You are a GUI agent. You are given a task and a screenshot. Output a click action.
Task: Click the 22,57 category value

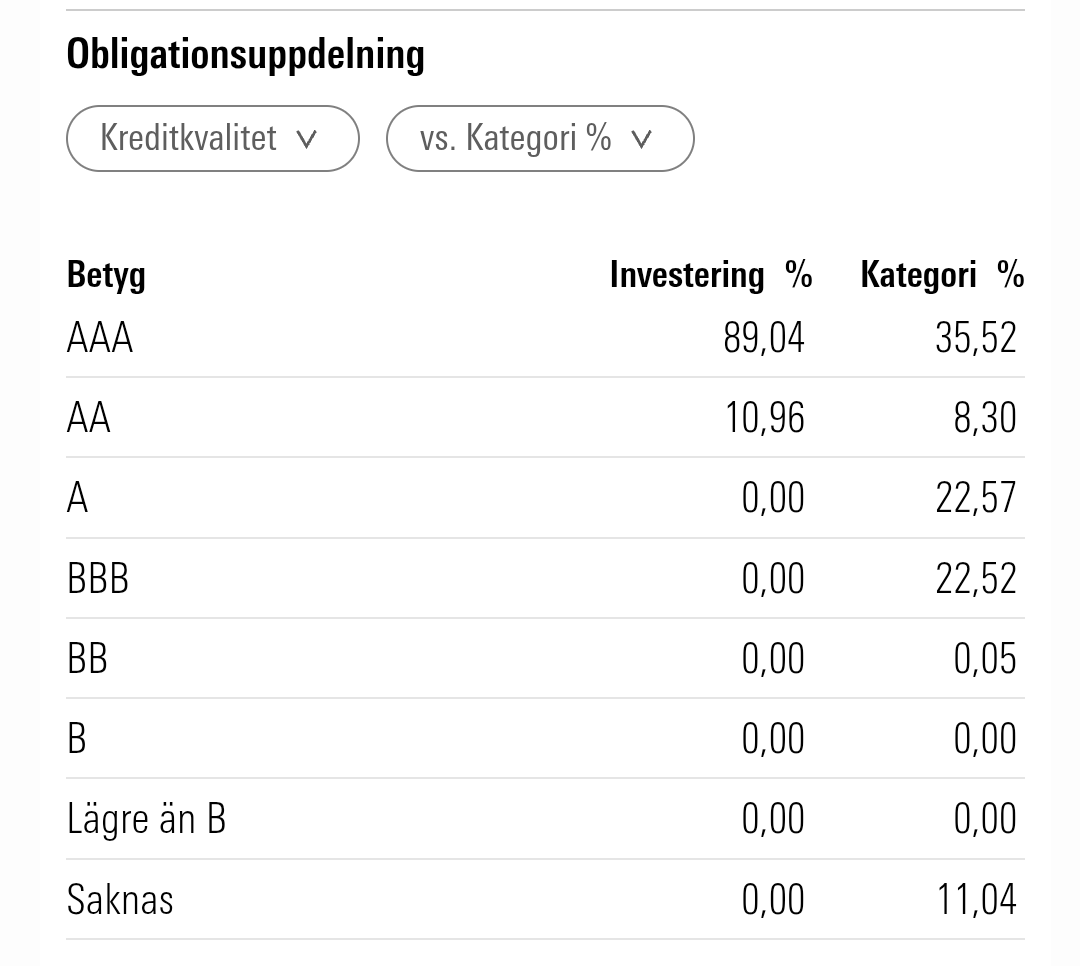coord(976,498)
